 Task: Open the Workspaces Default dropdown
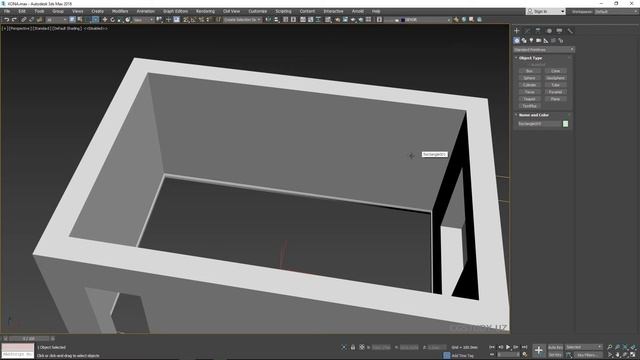coord(616,11)
